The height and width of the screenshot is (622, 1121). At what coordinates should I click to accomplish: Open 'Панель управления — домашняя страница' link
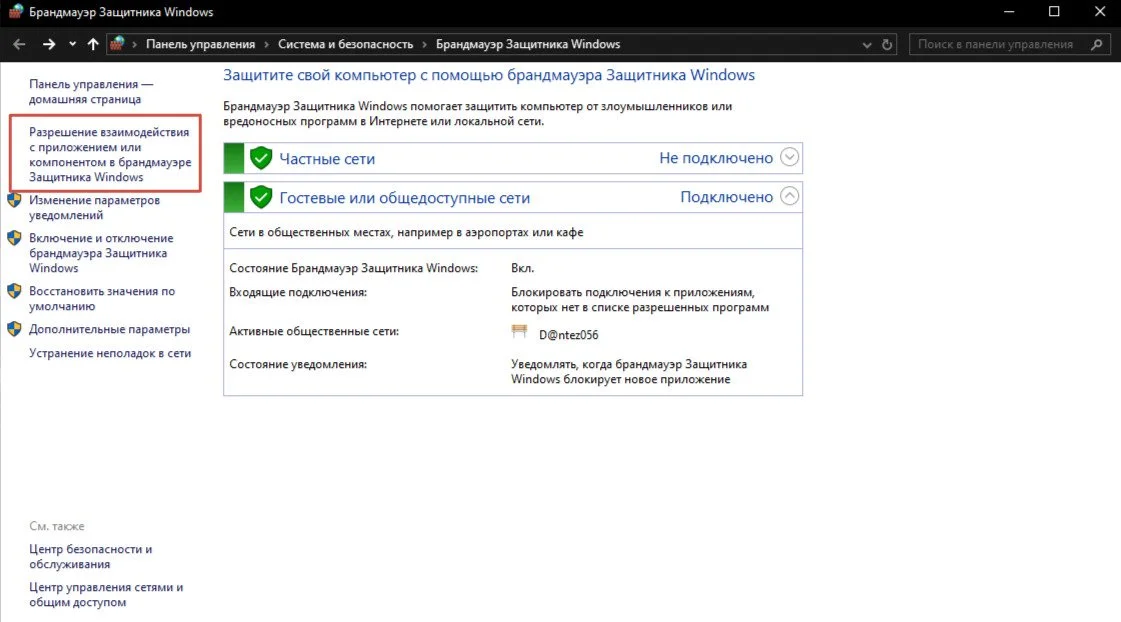pos(91,92)
